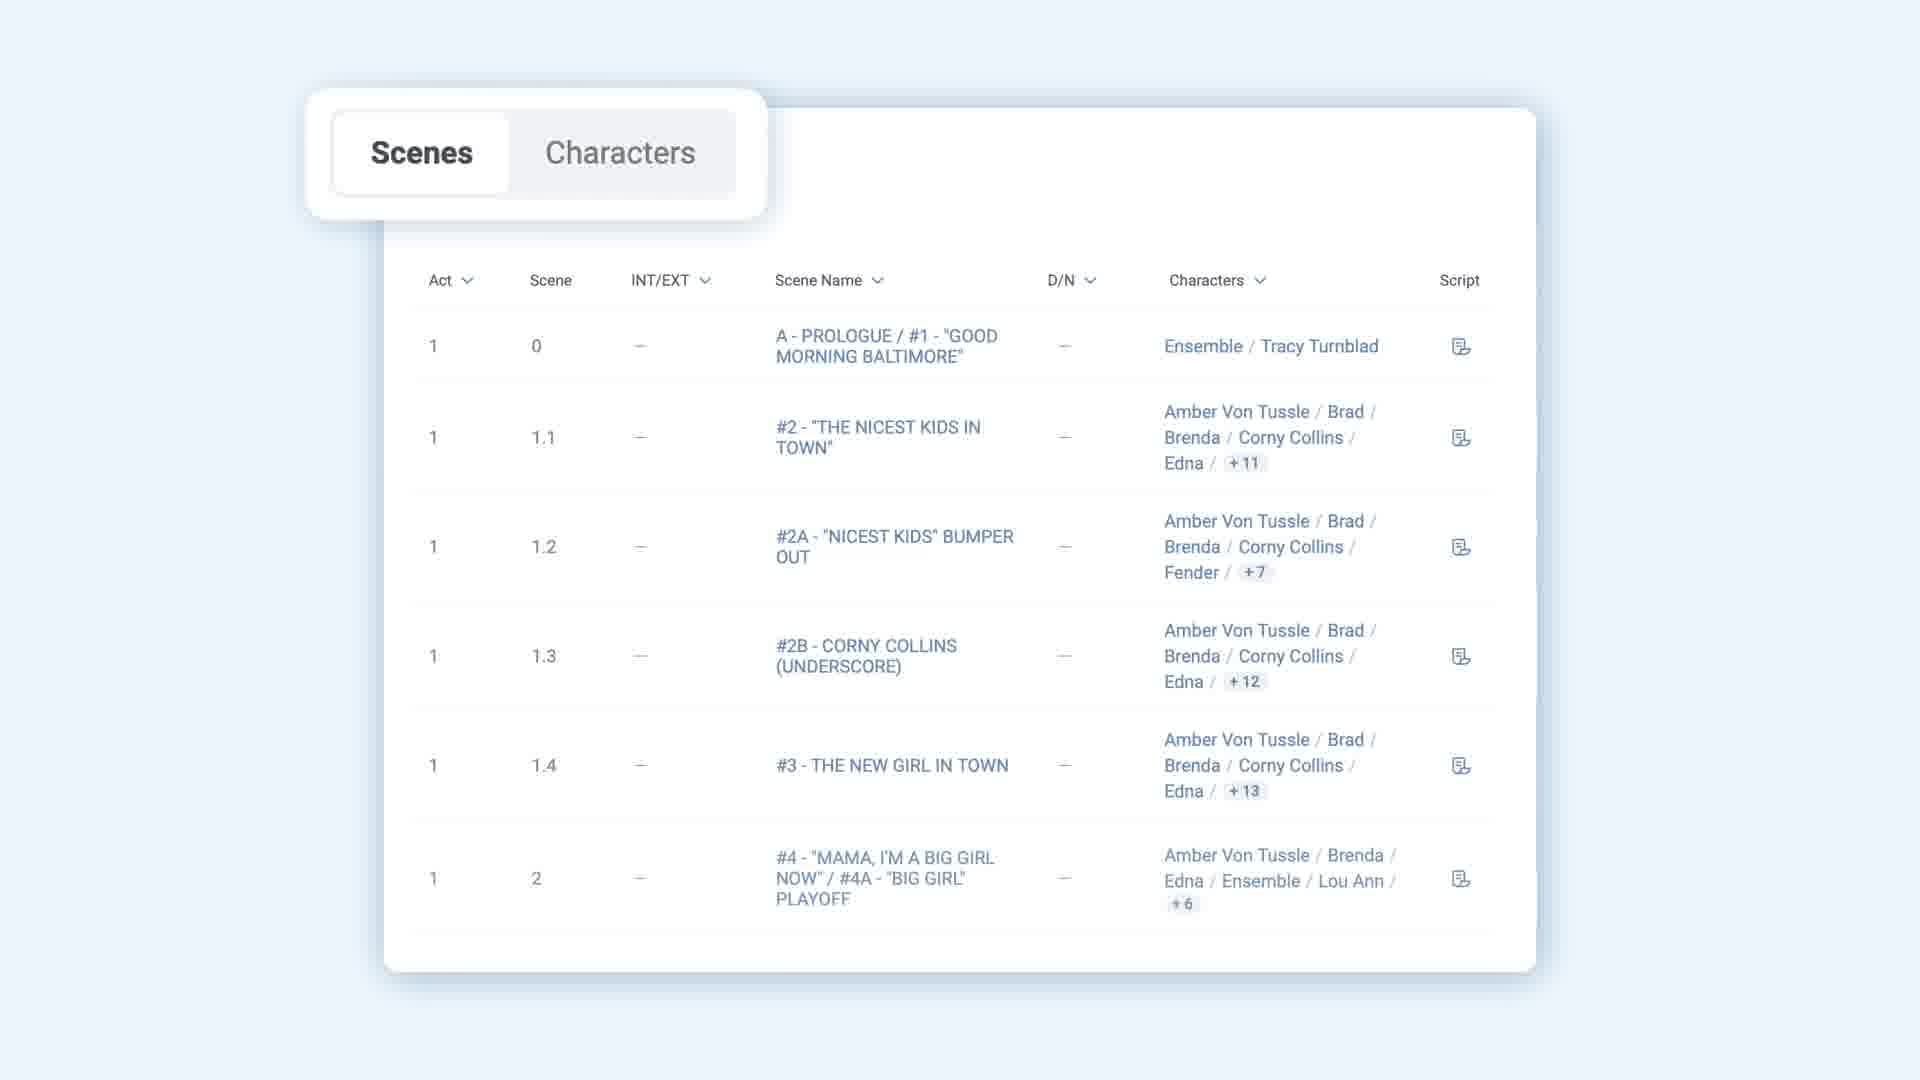The width and height of the screenshot is (1920, 1080).
Task: Open script icon for scene 2
Action: point(1460,878)
